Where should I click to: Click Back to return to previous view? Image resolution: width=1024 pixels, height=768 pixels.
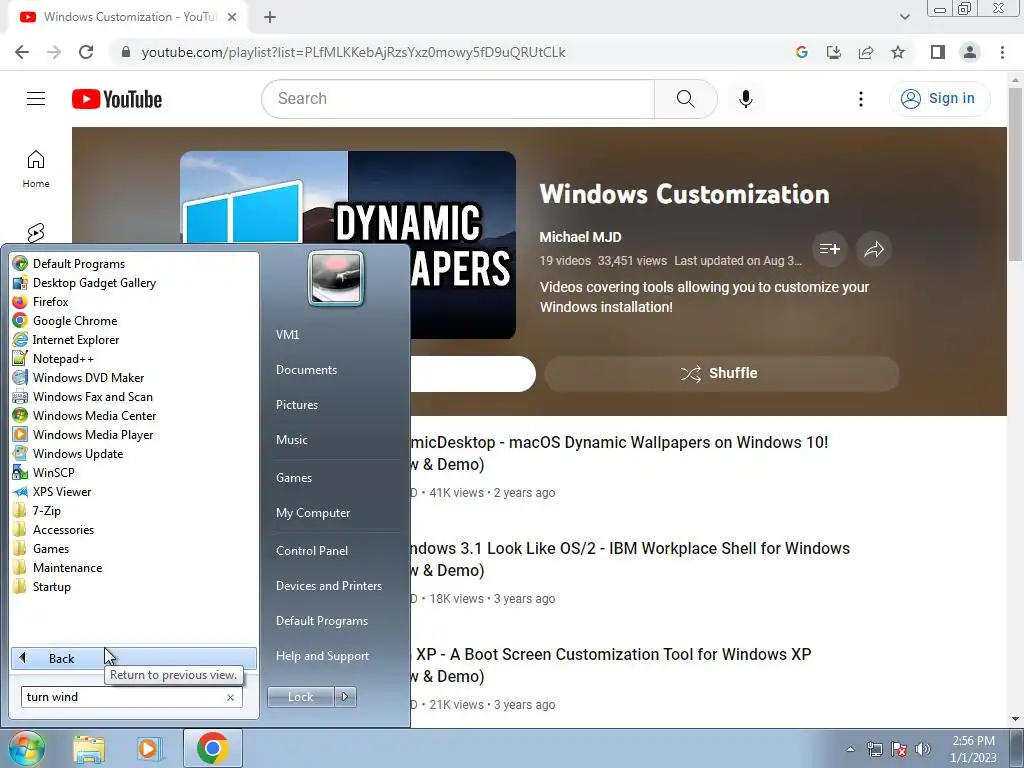(134, 658)
